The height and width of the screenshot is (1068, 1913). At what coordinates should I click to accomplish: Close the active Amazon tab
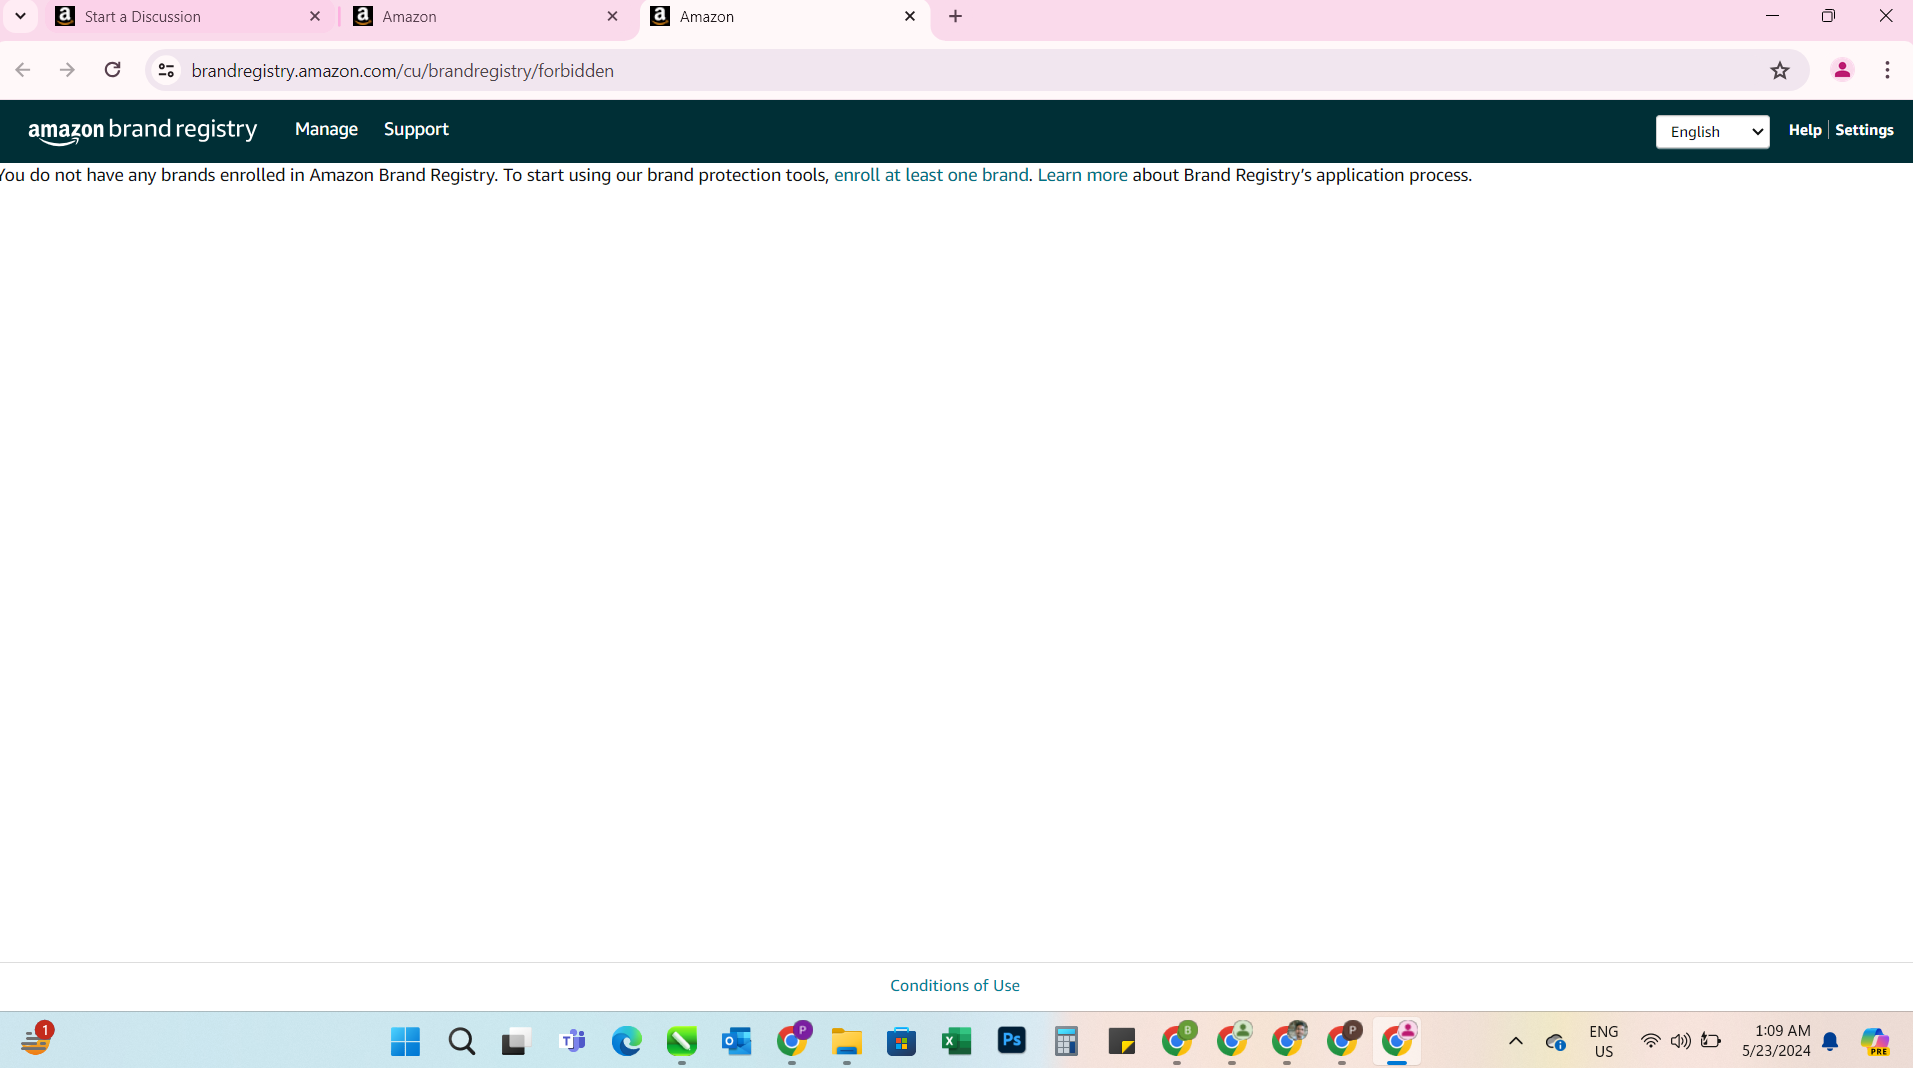pos(910,17)
